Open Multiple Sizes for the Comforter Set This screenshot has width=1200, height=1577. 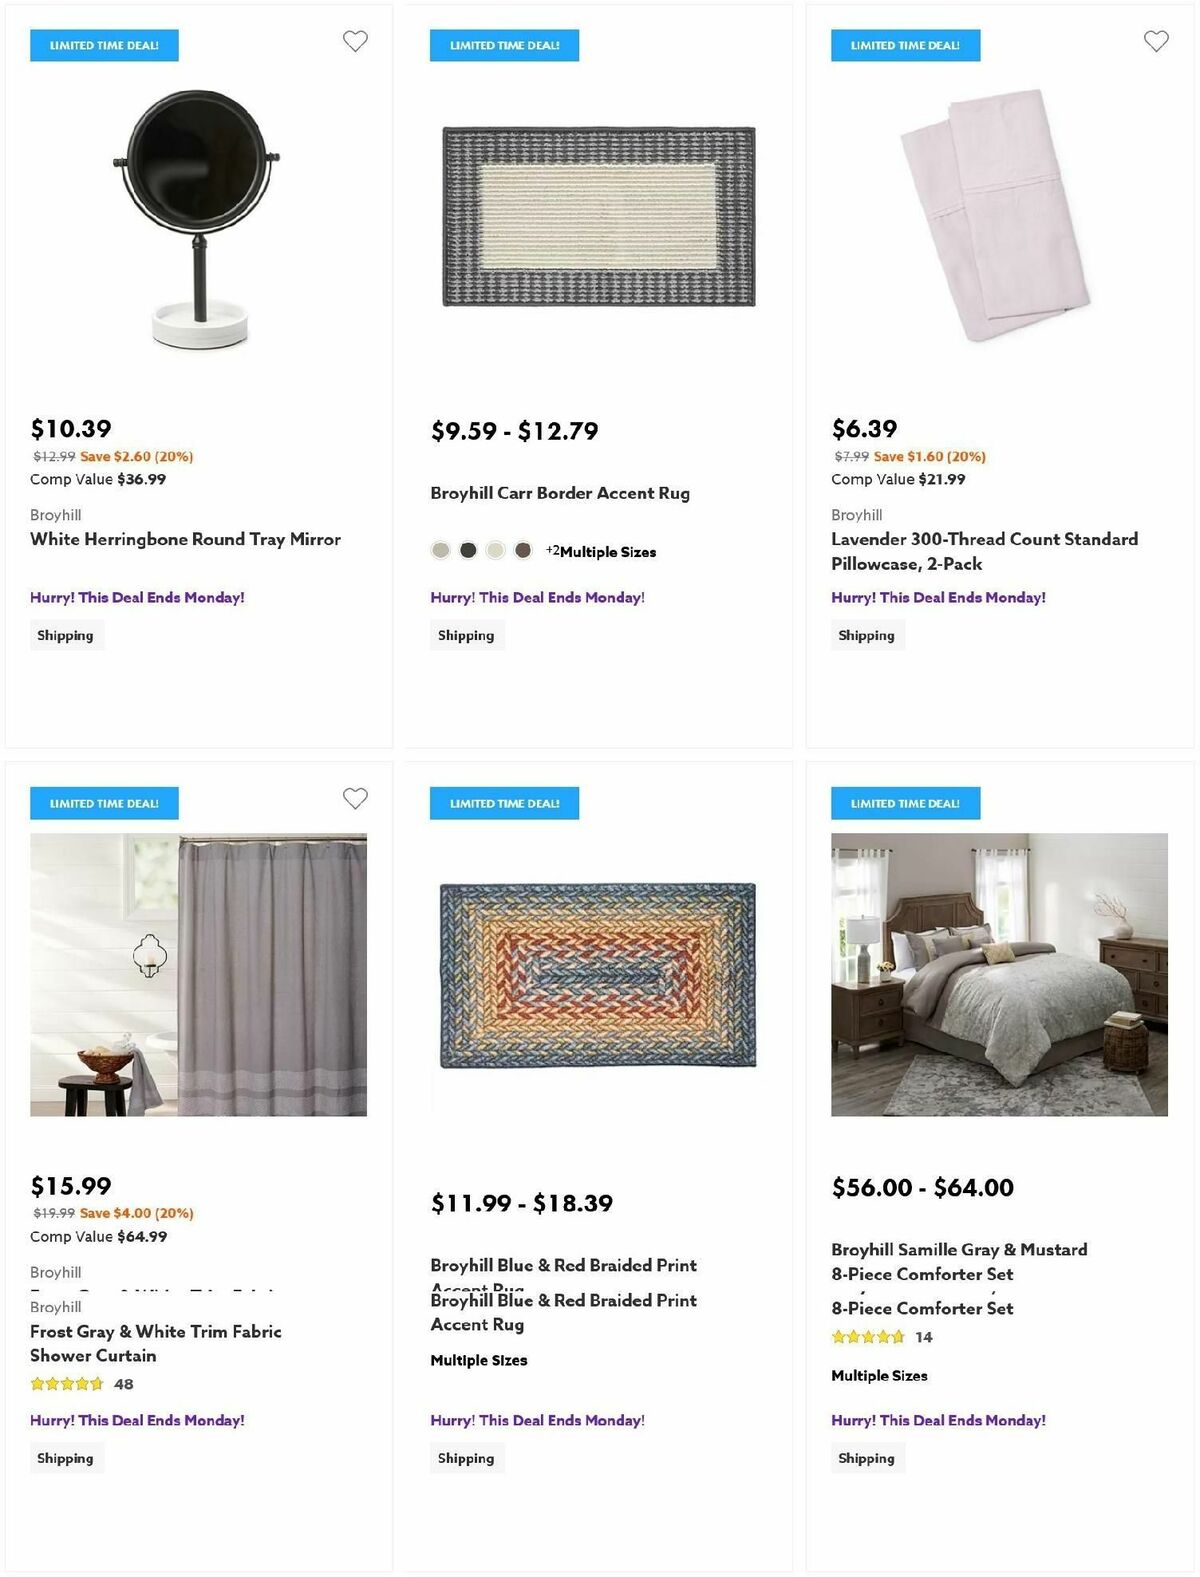[x=879, y=1375]
